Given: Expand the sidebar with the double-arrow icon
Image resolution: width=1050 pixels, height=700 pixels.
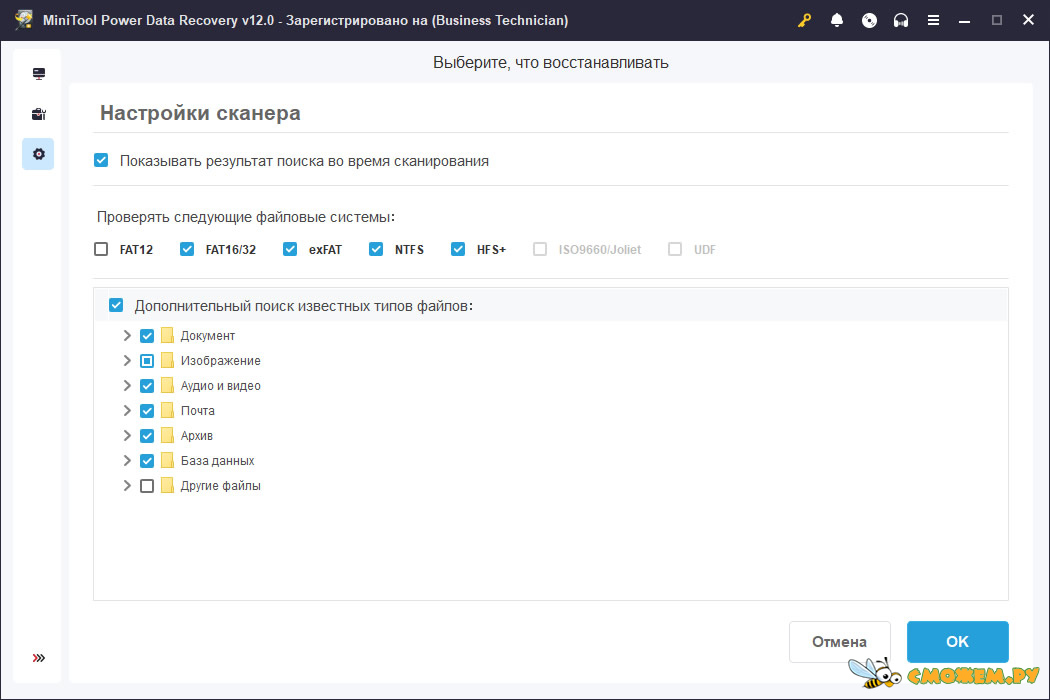Looking at the screenshot, I should [39, 658].
